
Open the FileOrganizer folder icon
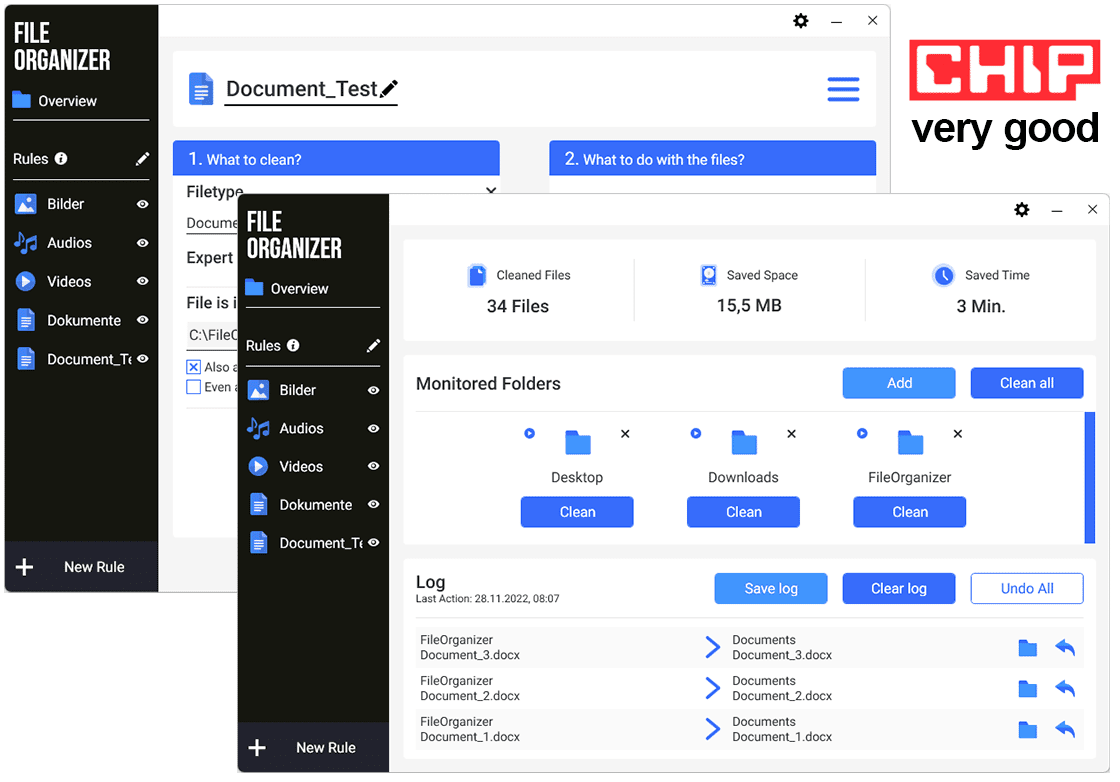click(x=911, y=442)
